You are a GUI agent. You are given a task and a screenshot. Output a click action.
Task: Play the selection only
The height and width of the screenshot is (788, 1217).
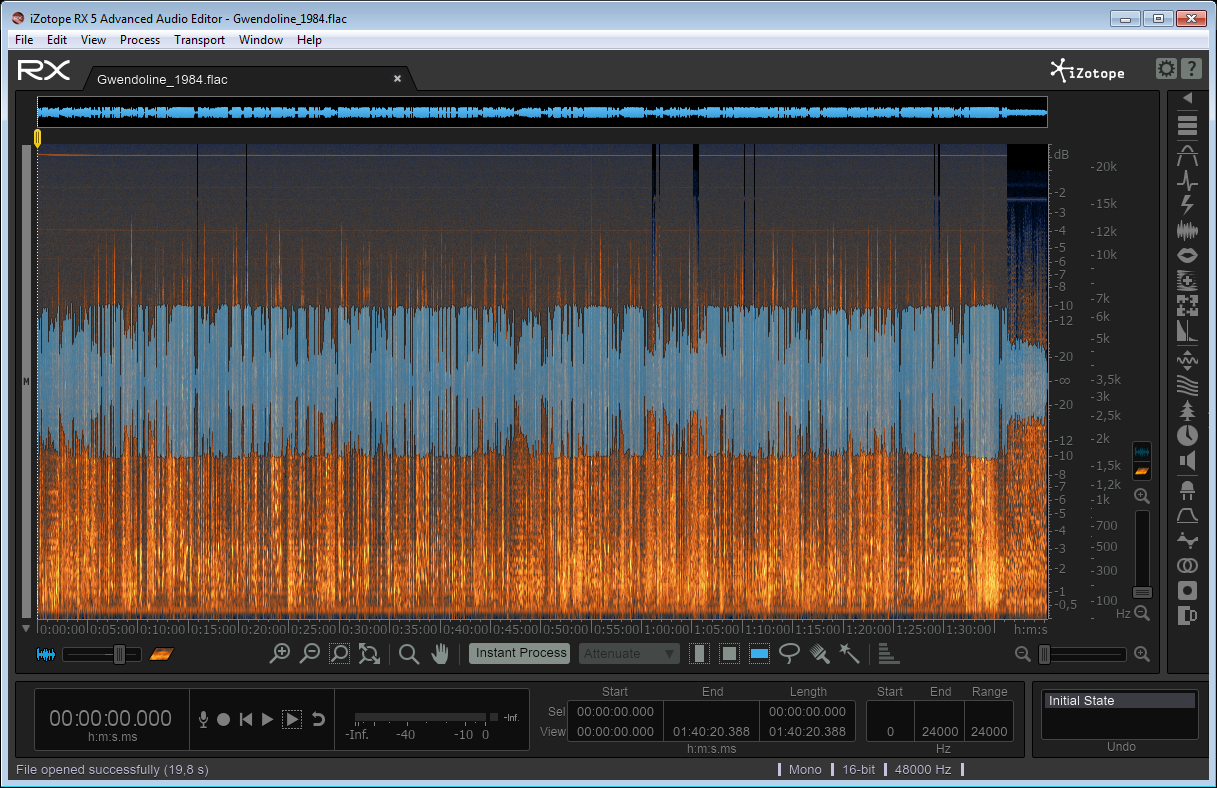coord(292,719)
